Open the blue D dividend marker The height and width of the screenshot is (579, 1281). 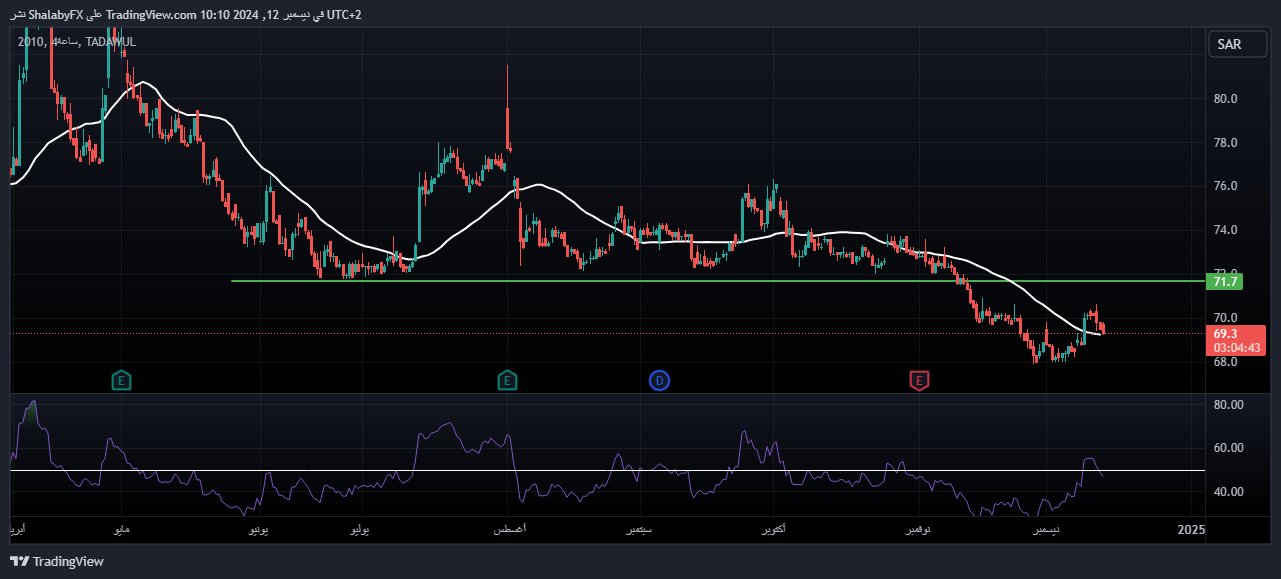tap(659, 380)
